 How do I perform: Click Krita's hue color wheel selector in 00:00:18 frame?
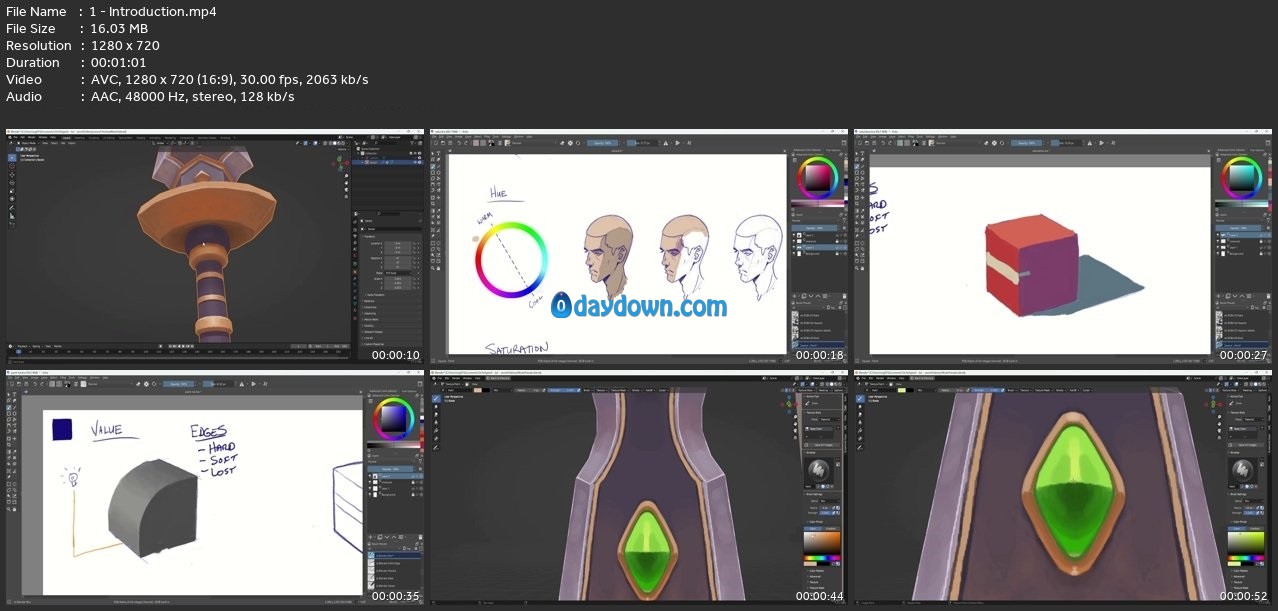pyautogui.click(x=817, y=178)
